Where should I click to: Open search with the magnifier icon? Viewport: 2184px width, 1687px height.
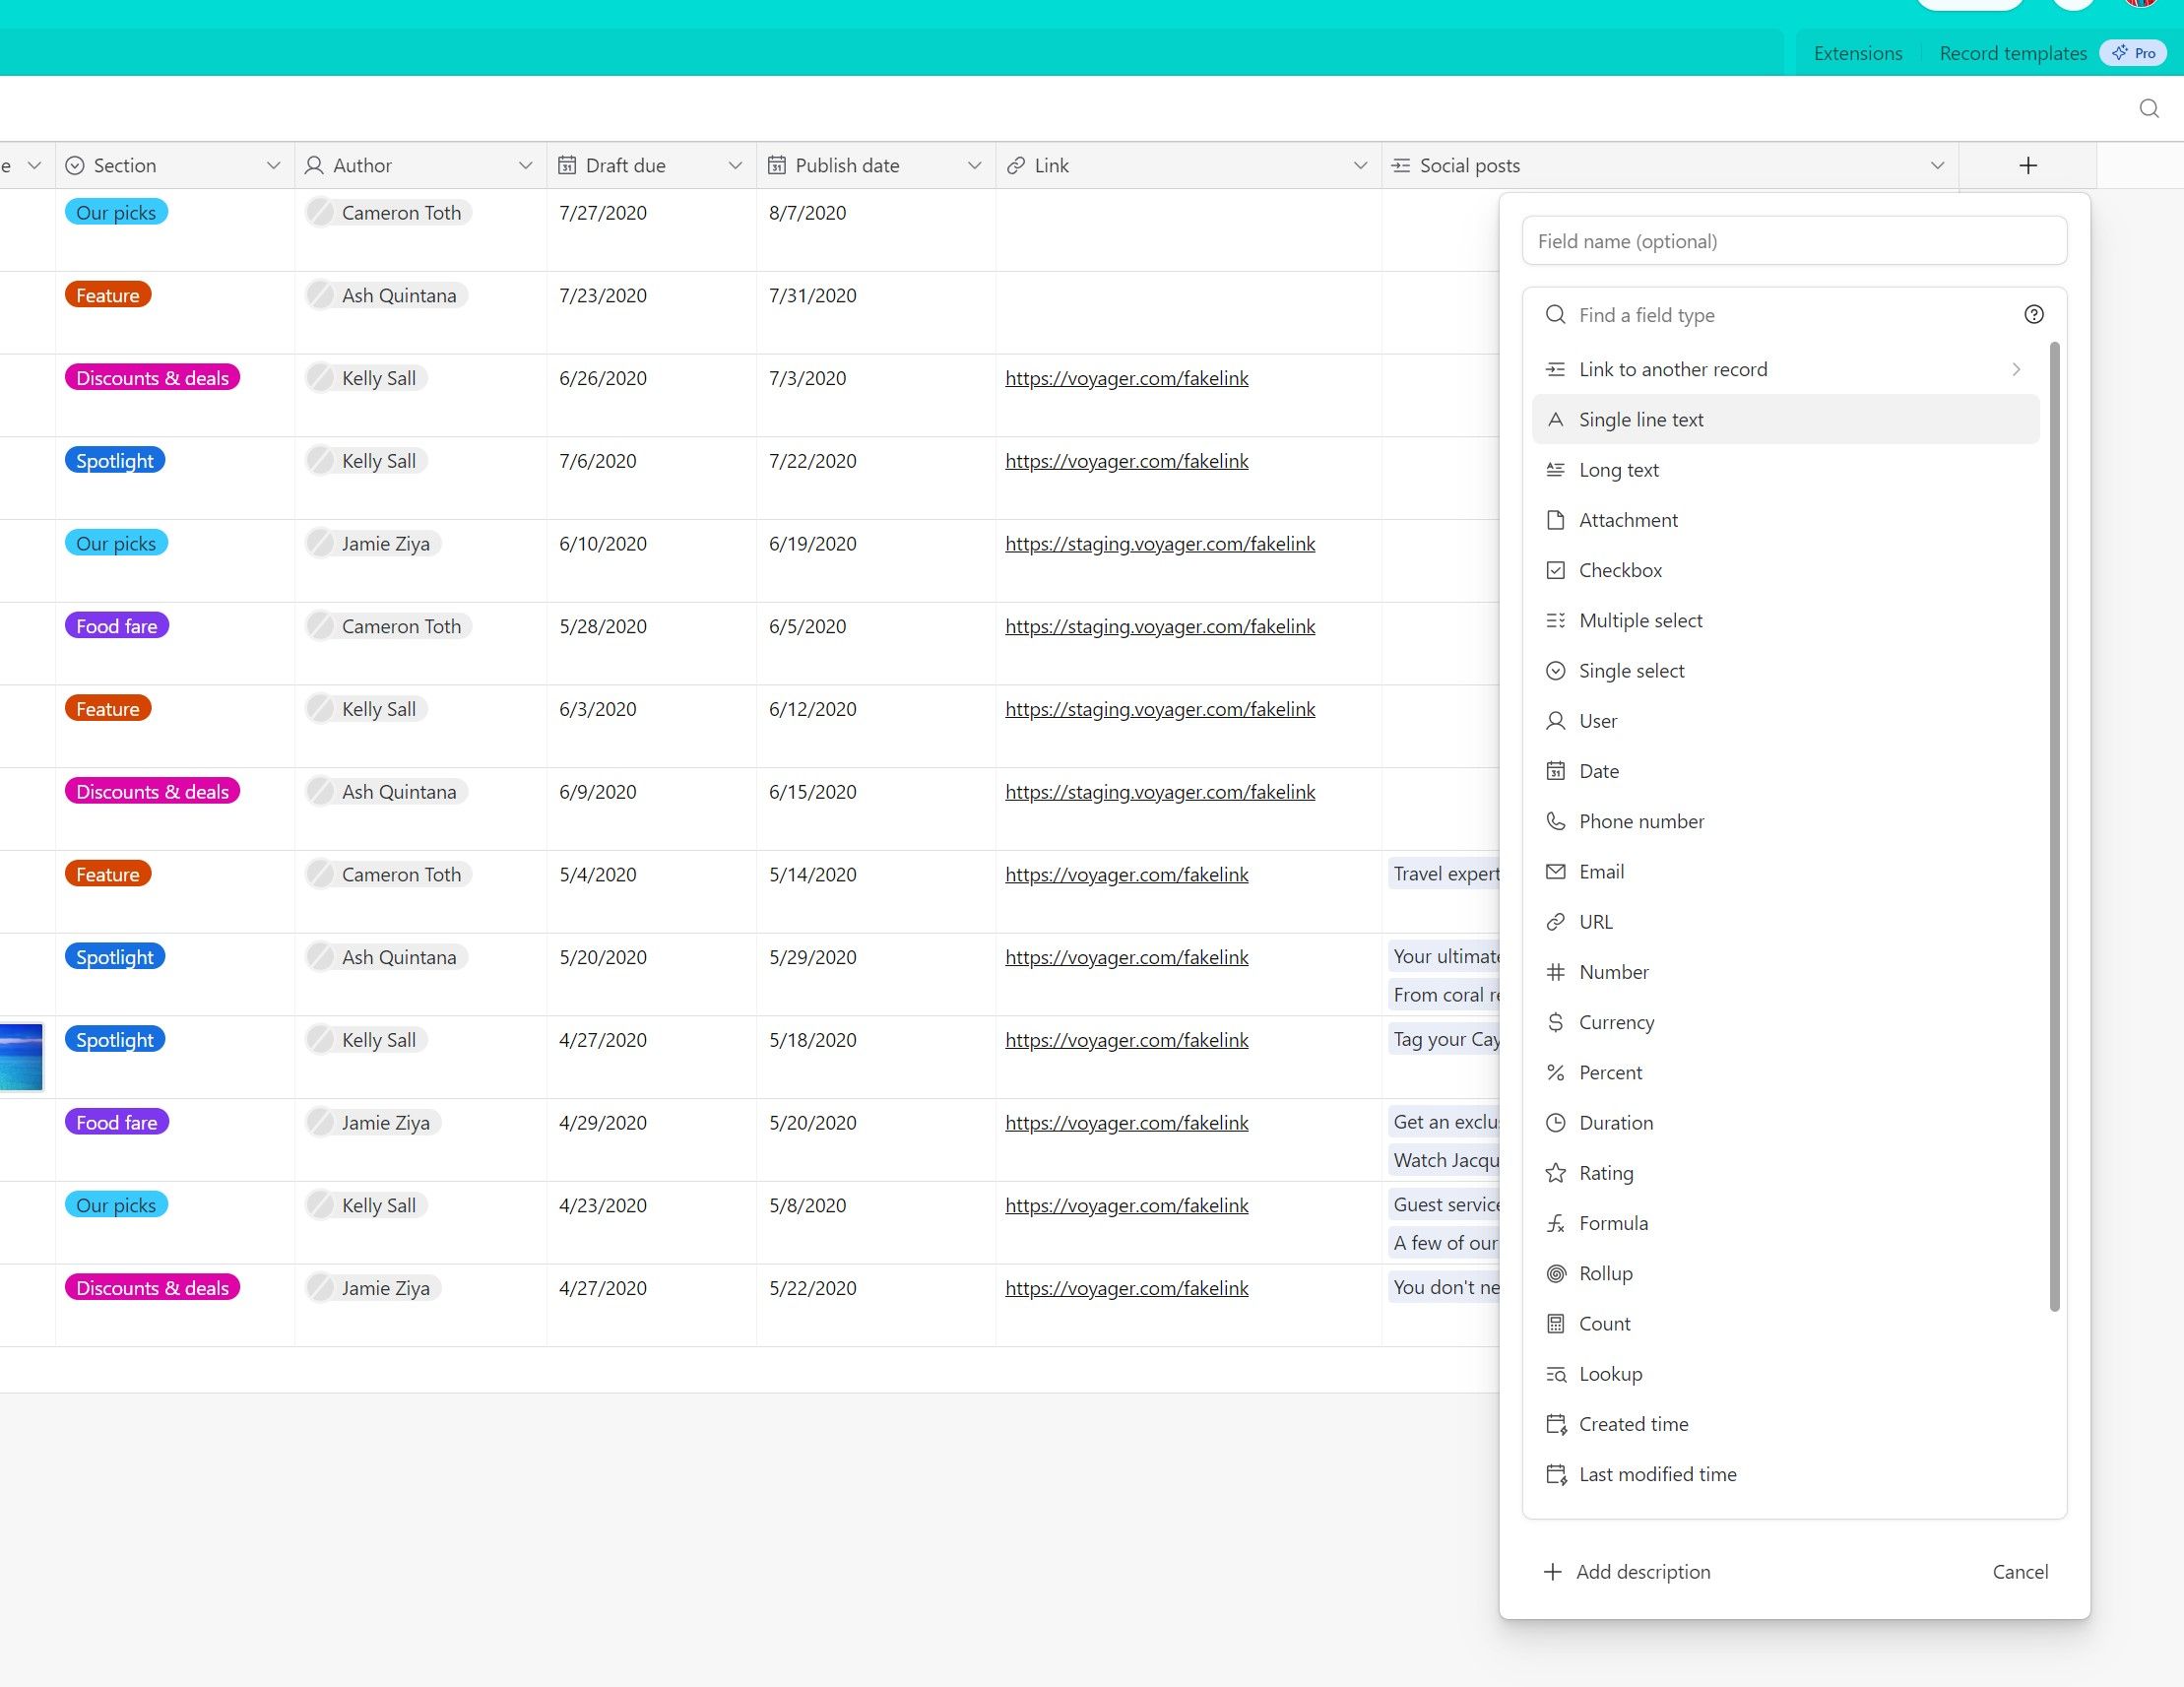coord(2149,108)
